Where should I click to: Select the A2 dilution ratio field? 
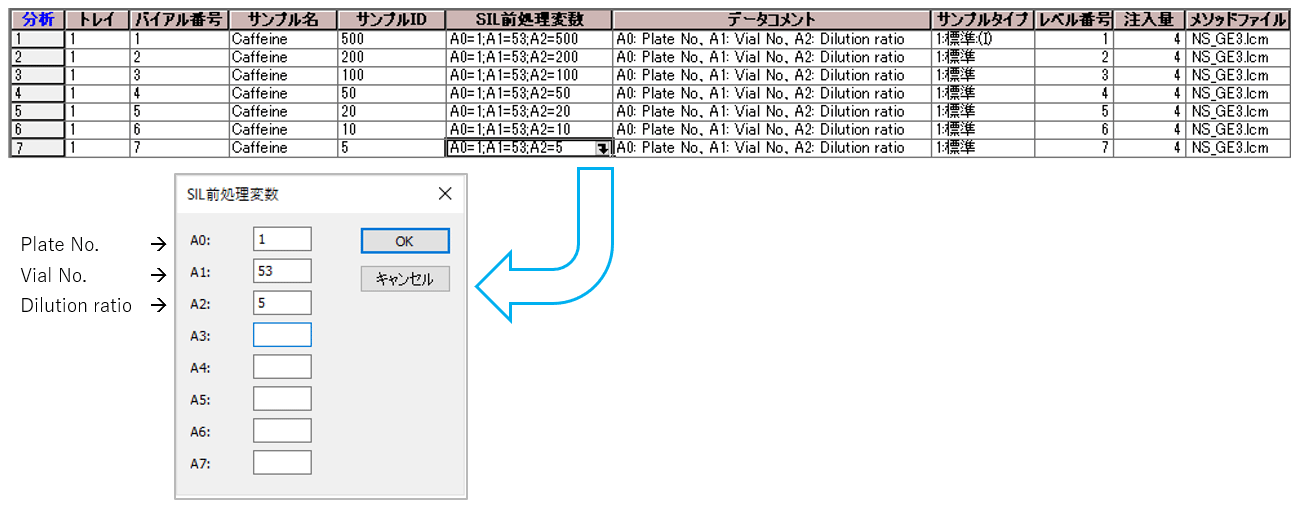(282, 303)
